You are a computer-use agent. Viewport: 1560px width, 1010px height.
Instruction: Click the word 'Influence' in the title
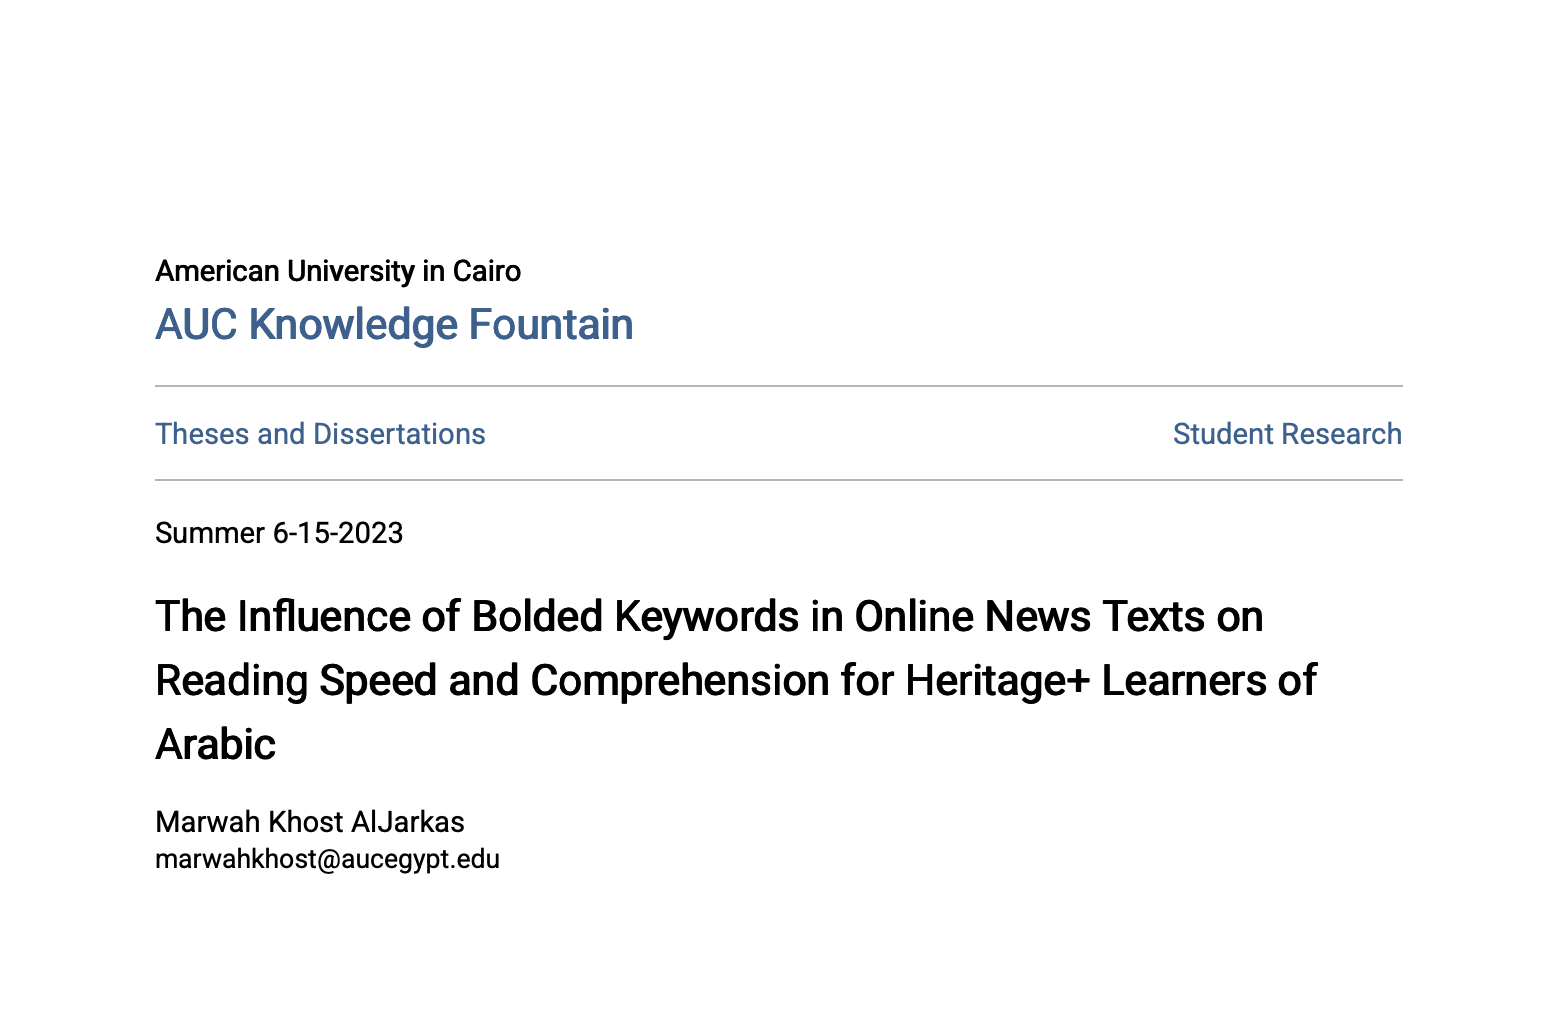coord(323,617)
